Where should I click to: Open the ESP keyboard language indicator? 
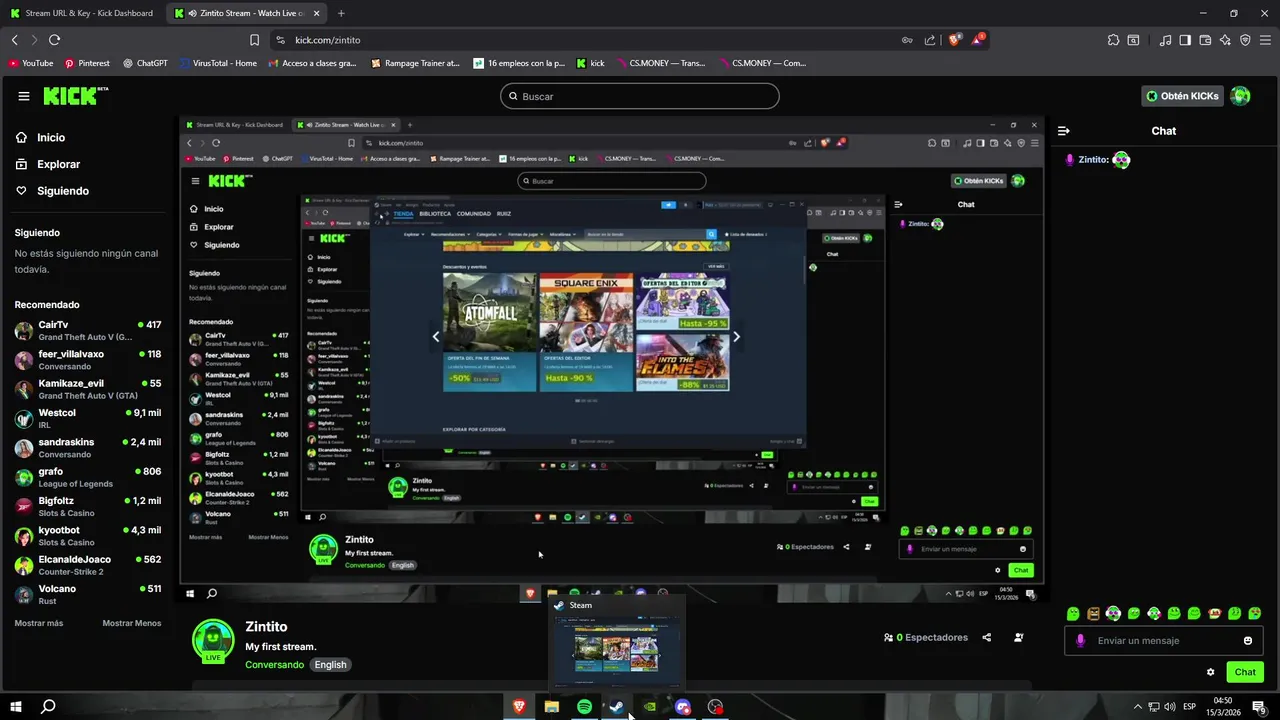tap(1190, 707)
